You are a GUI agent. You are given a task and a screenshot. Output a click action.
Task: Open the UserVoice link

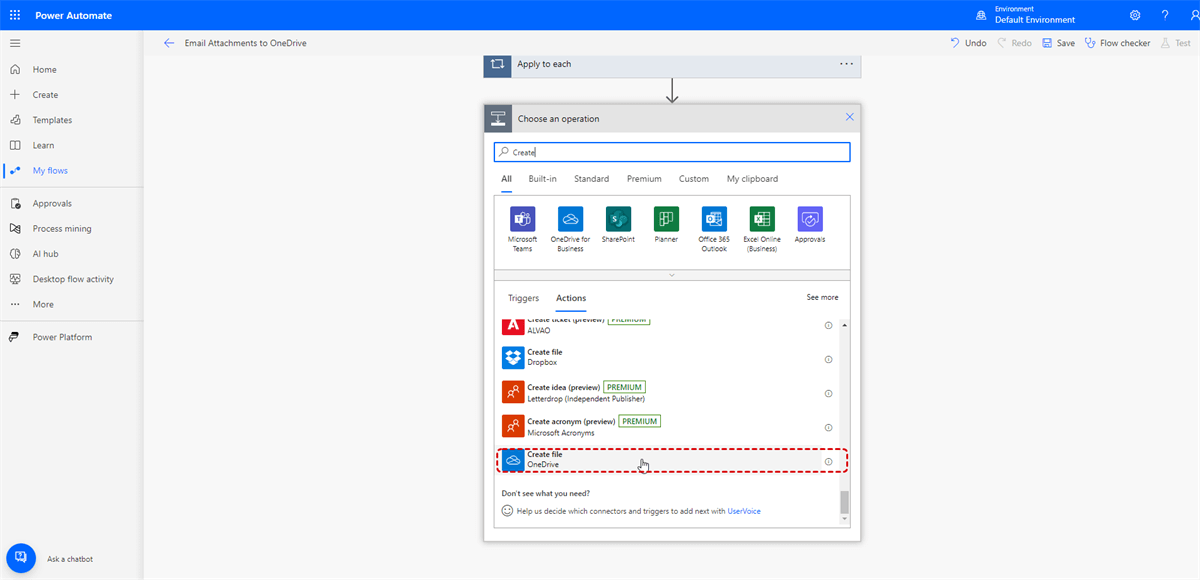pyautogui.click(x=744, y=511)
